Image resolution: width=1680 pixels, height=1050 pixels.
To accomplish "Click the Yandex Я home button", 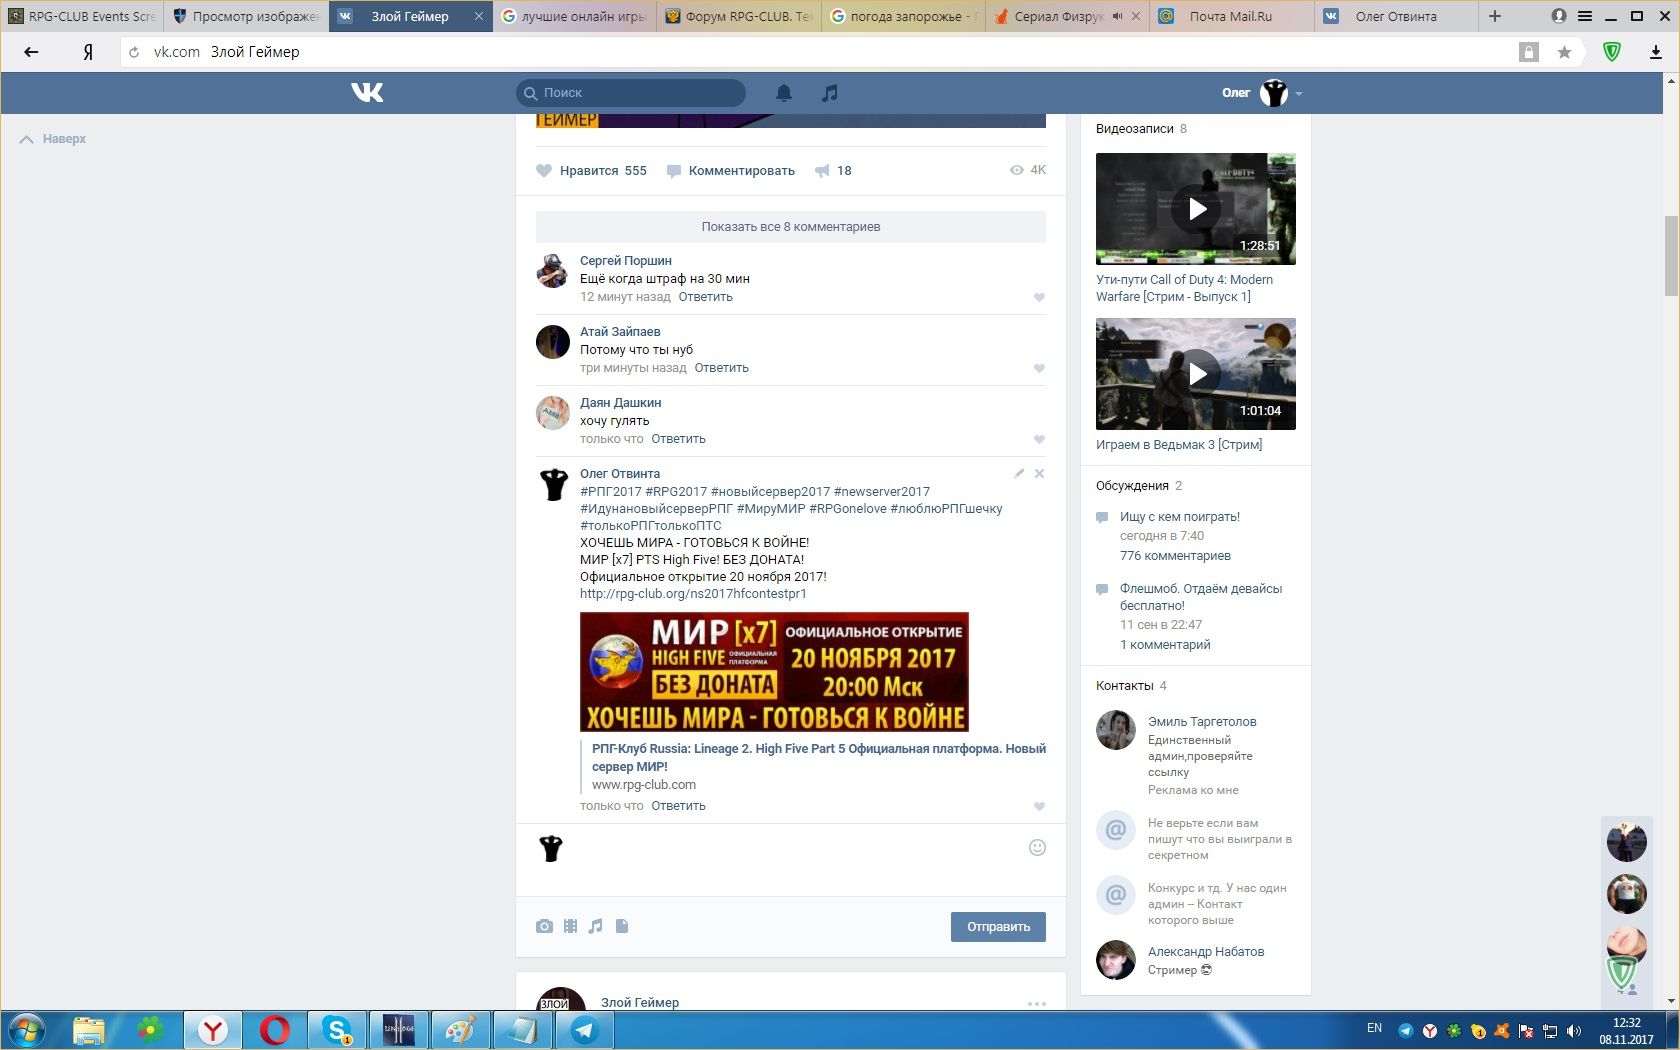I will click(88, 52).
